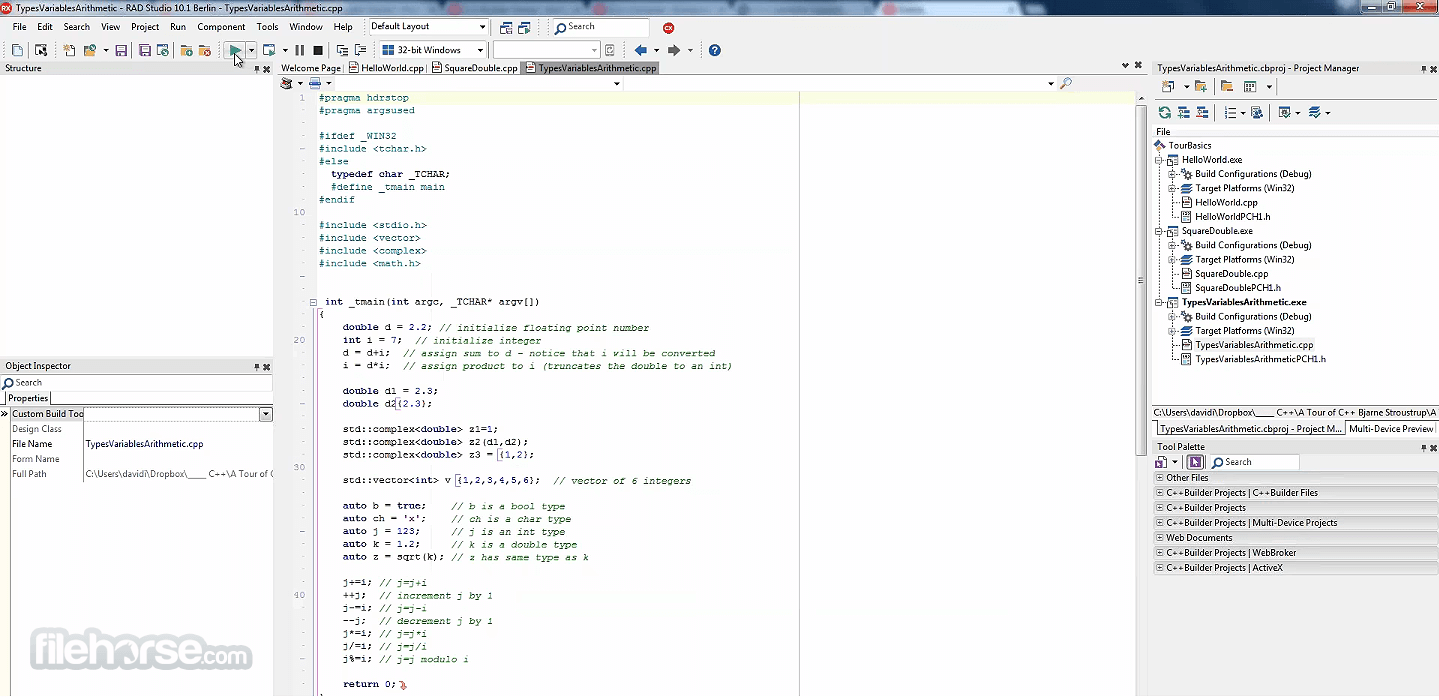Click the editor's vertical scrollbar

[x=1141, y=280]
